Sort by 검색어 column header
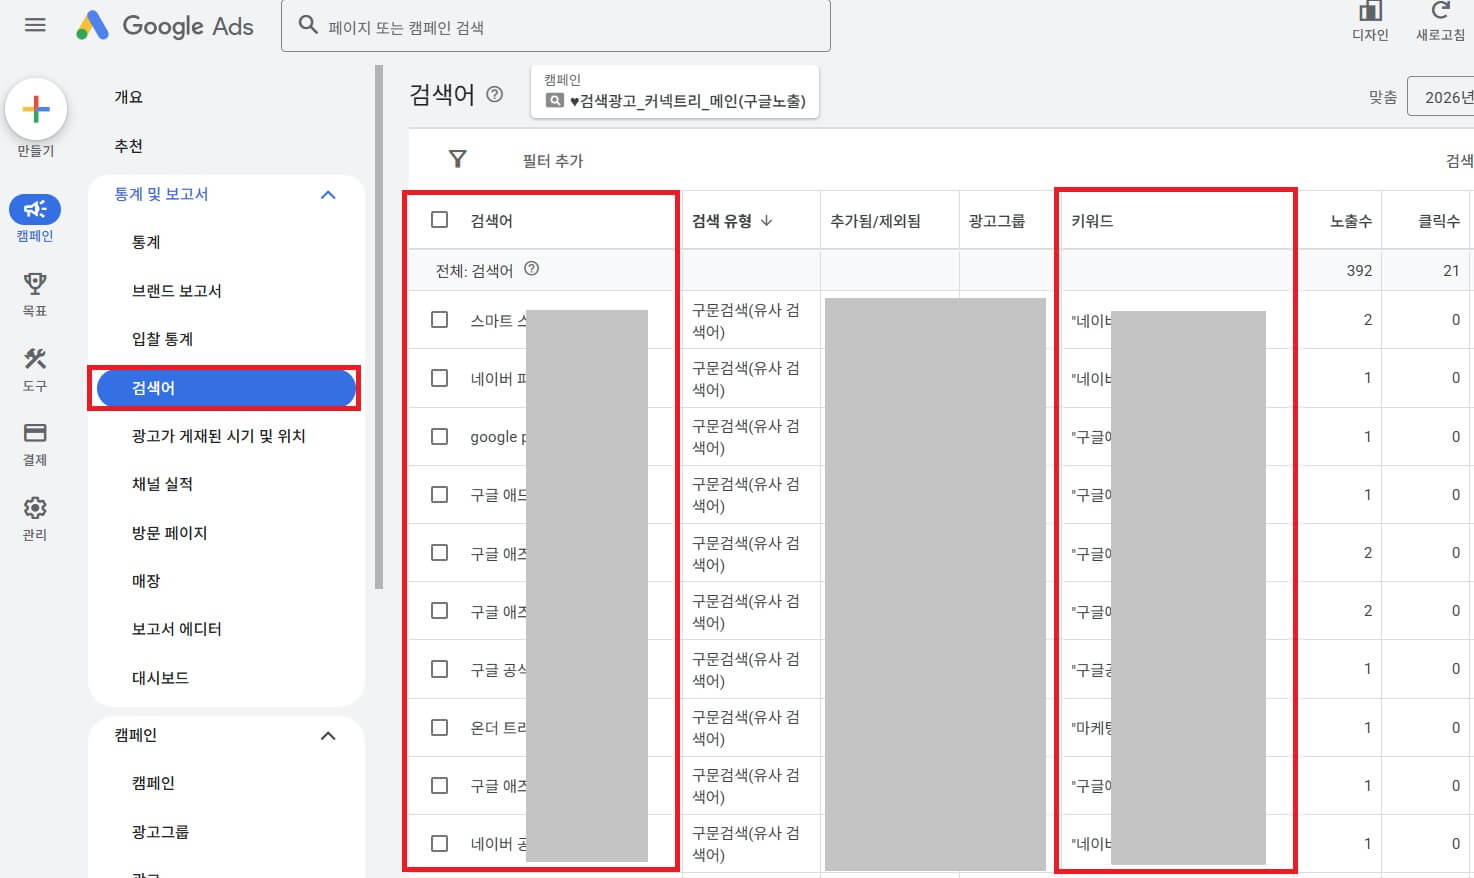Screen dimensions: 1474x878 coord(492,221)
